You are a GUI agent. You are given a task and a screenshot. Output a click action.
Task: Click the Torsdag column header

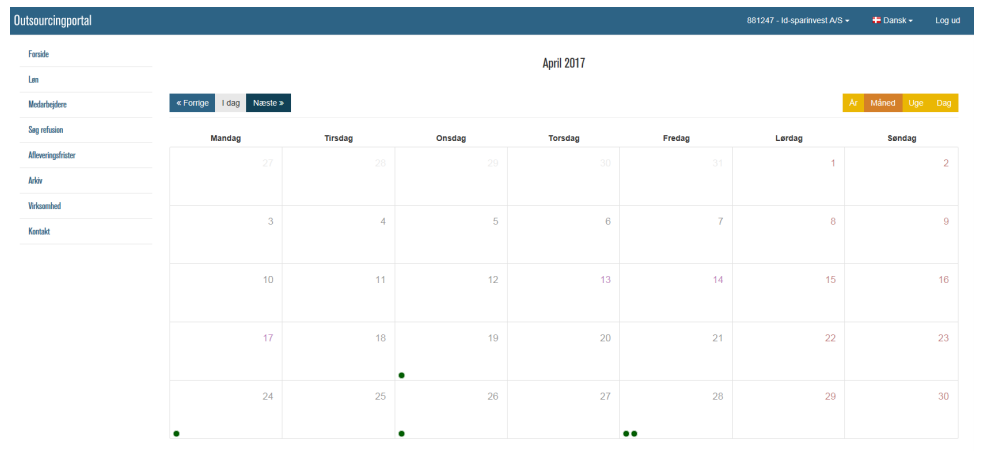click(x=564, y=139)
